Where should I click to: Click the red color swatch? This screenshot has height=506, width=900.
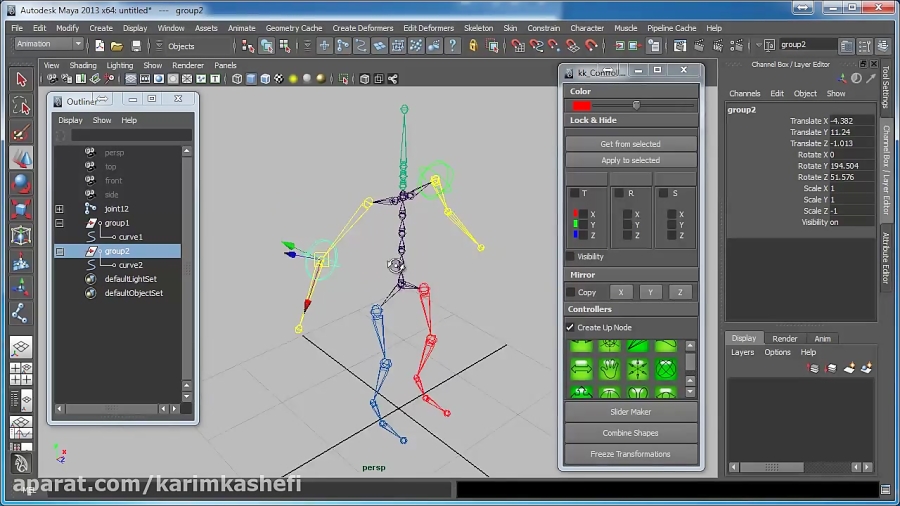(581, 106)
